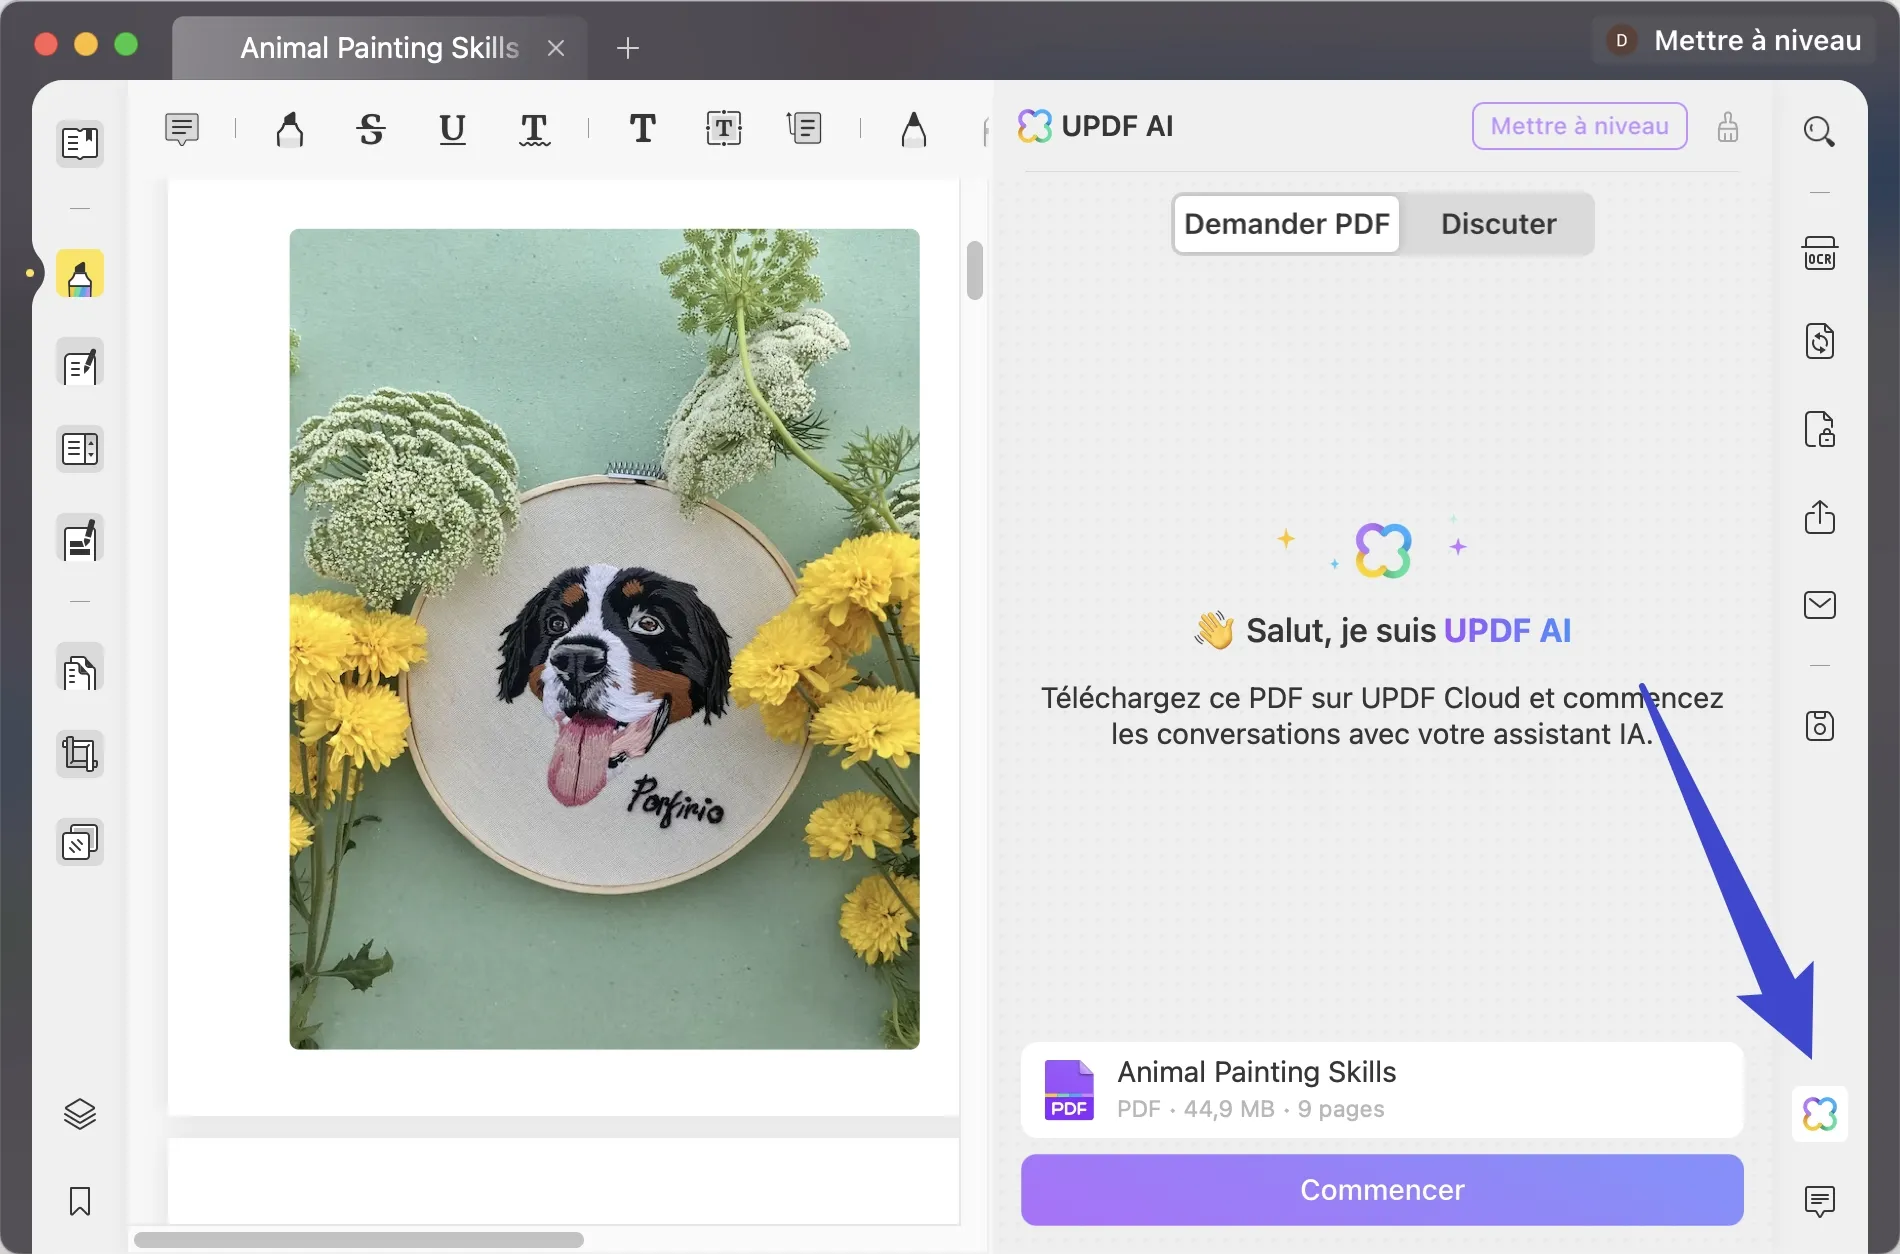Screen dimensions: 1900x1254
Task: Click the Mettre à niveau button in UPDF AI panel
Action: 1578,126
